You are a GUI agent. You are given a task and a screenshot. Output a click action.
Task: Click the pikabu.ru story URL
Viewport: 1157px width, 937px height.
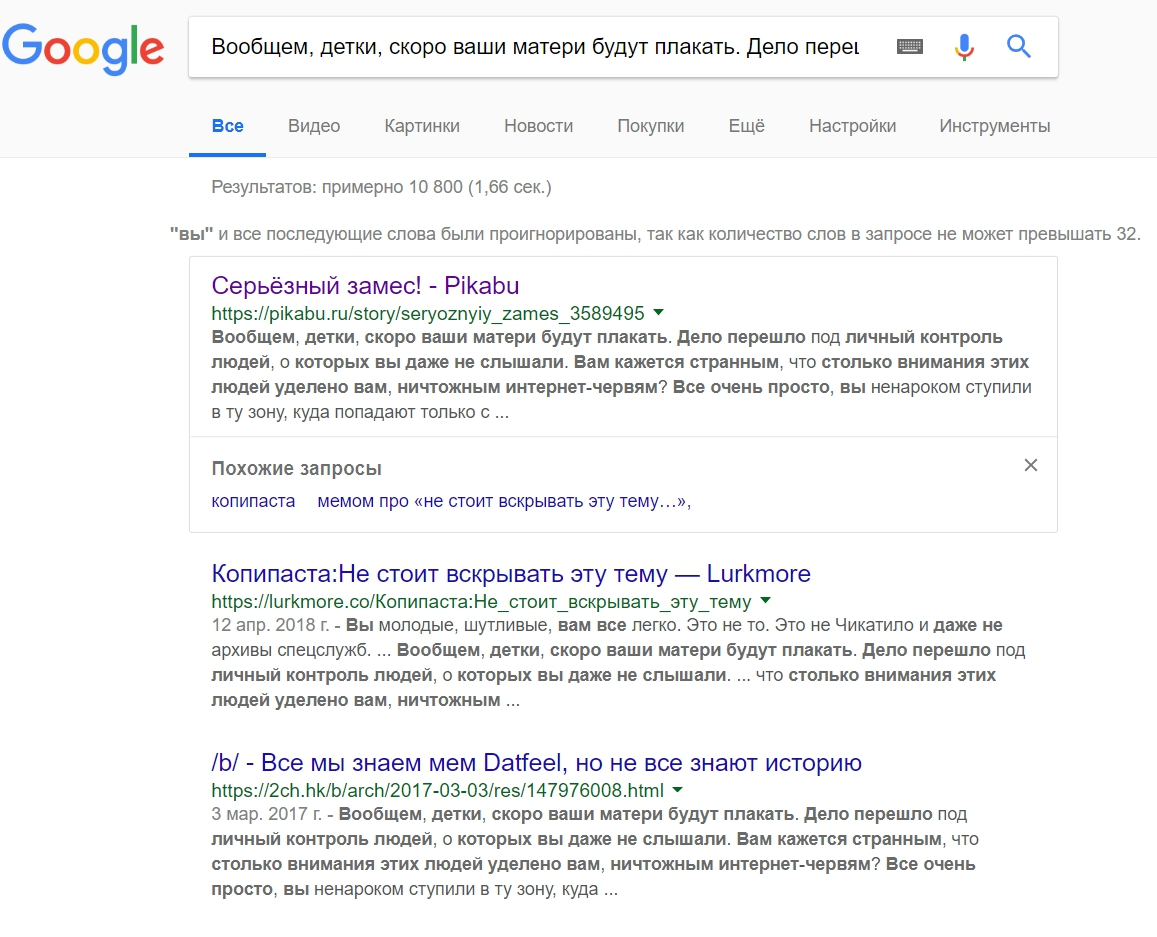[x=428, y=314]
